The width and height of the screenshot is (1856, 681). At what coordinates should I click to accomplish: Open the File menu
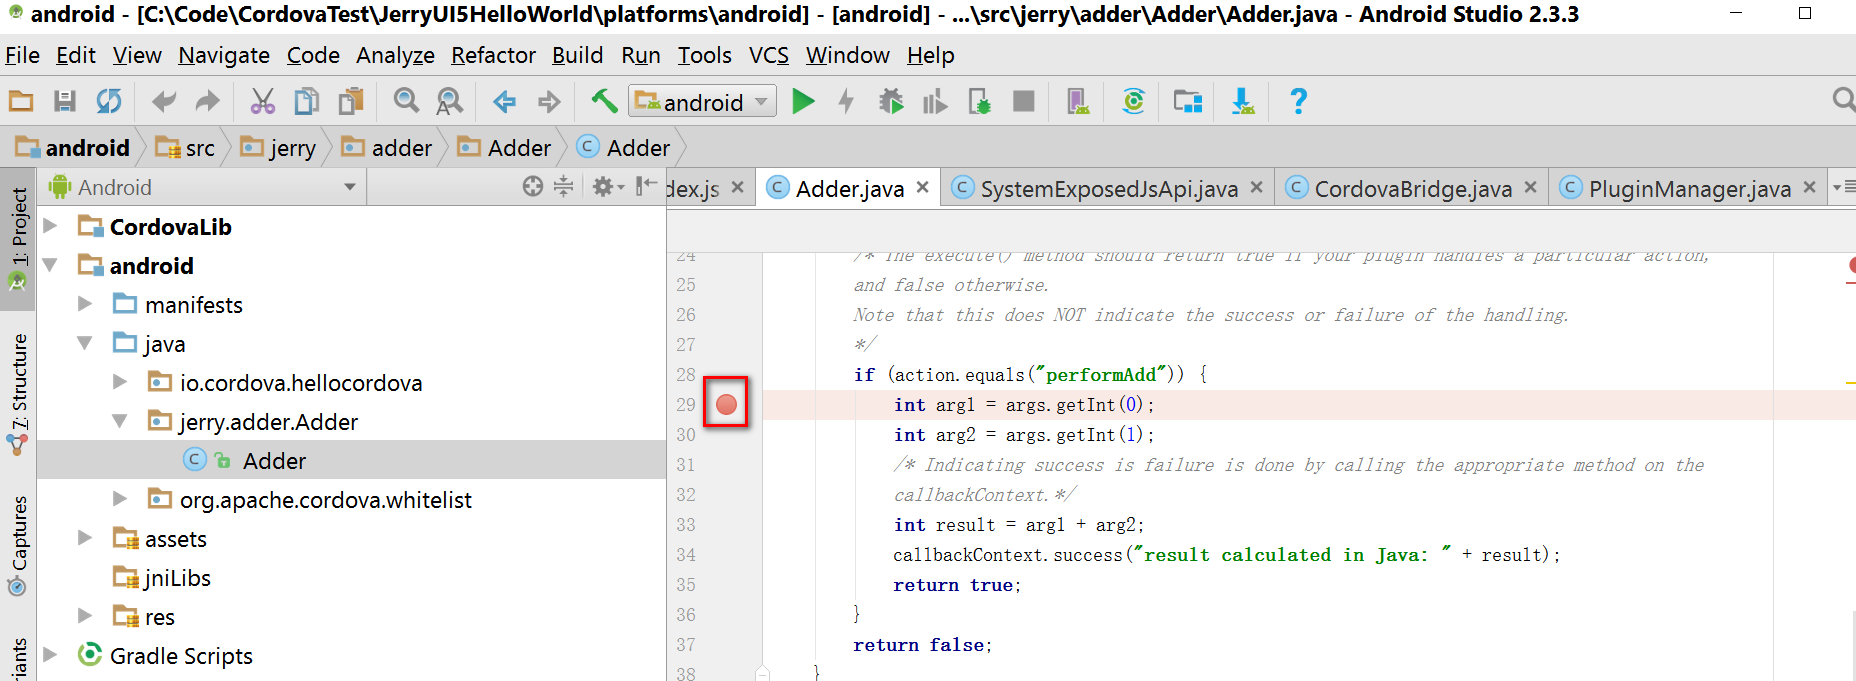(x=22, y=55)
